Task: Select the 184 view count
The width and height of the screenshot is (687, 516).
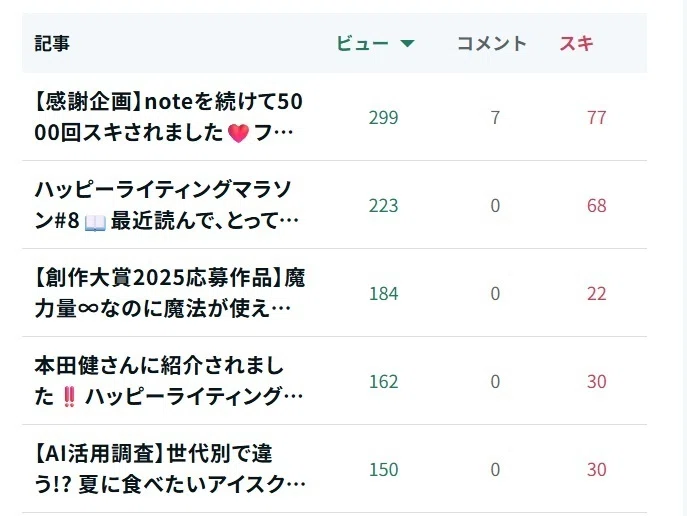Action: (383, 293)
